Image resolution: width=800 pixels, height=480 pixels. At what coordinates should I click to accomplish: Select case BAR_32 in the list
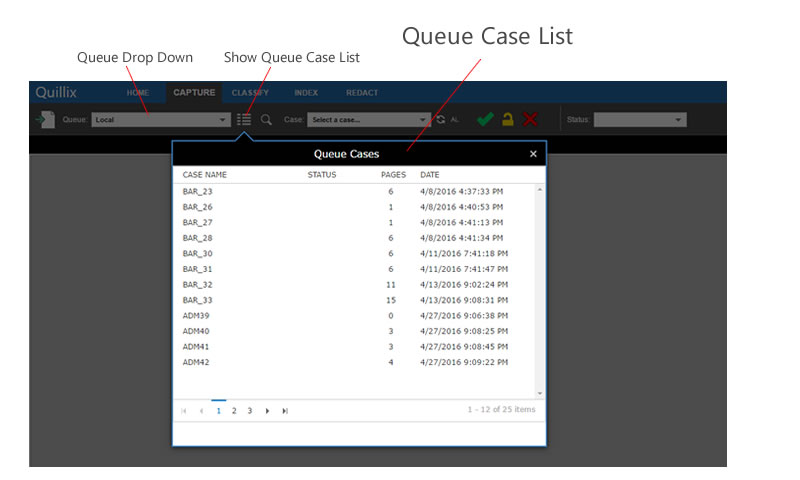[x=197, y=285]
